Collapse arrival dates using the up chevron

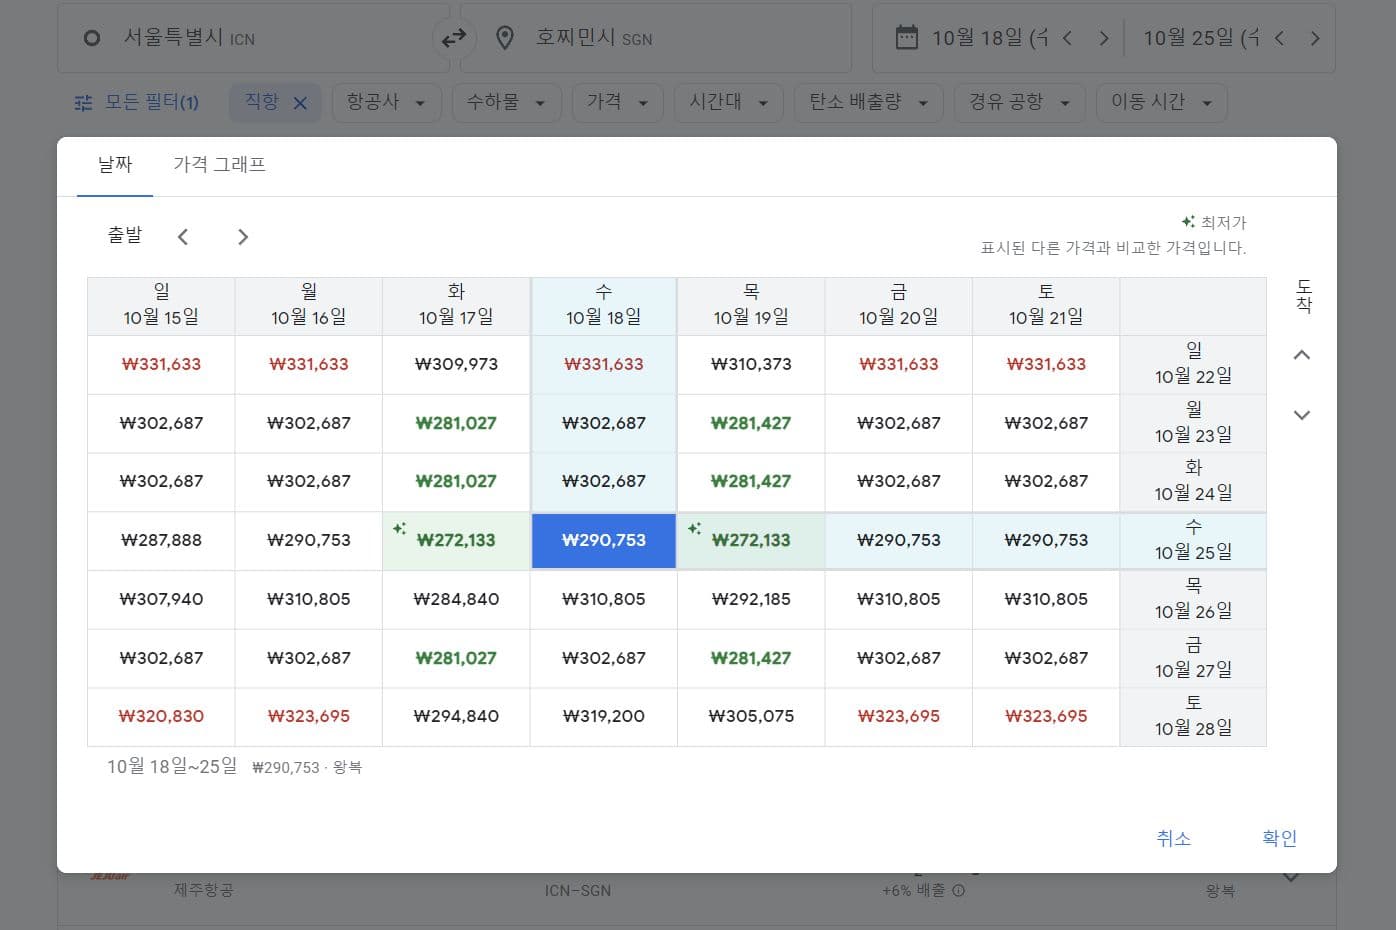click(1302, 354)
